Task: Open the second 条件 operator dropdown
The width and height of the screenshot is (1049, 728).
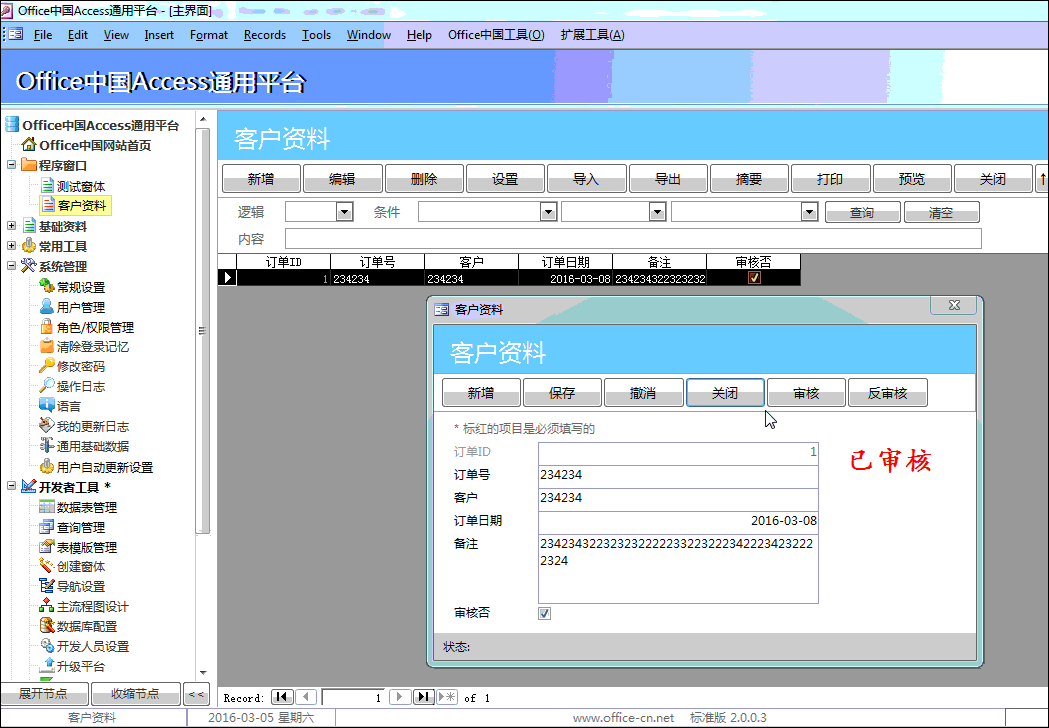Action: [x=658, y=212]
